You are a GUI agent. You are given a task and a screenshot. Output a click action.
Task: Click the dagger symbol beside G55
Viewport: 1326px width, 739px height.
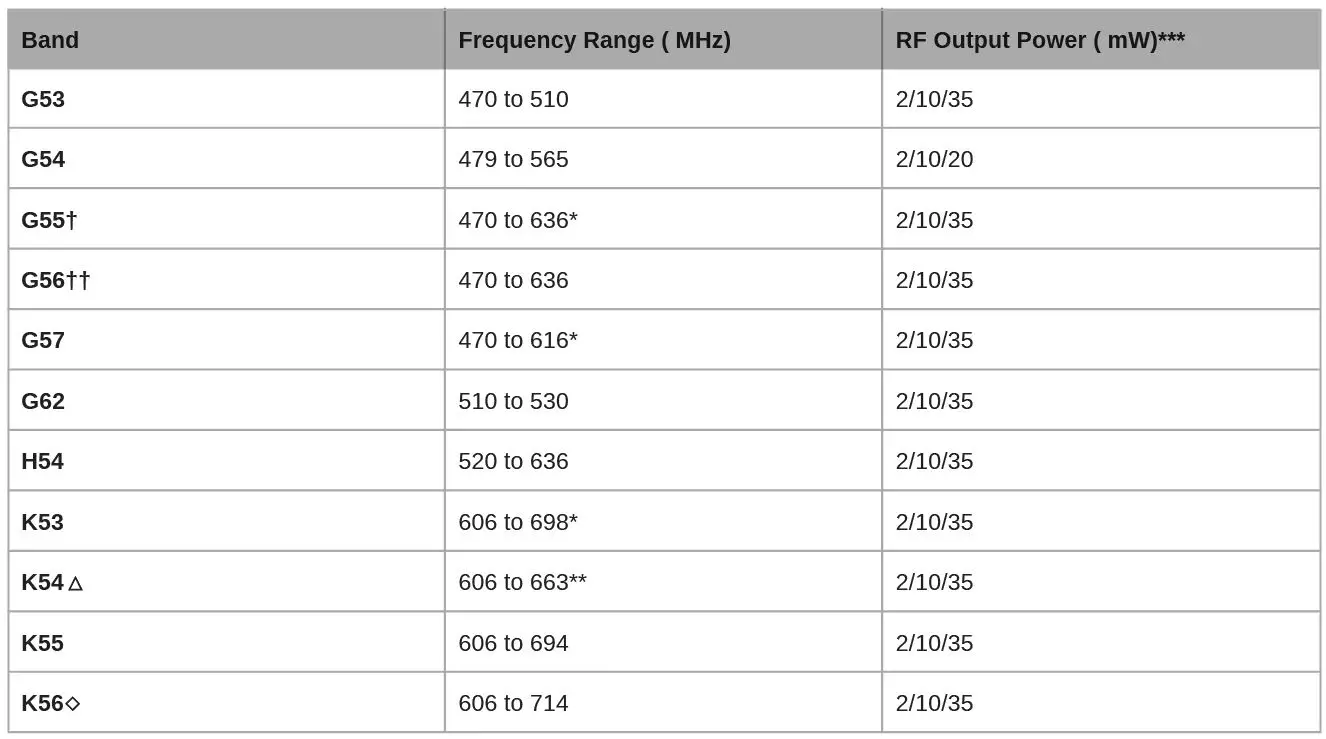72,220
